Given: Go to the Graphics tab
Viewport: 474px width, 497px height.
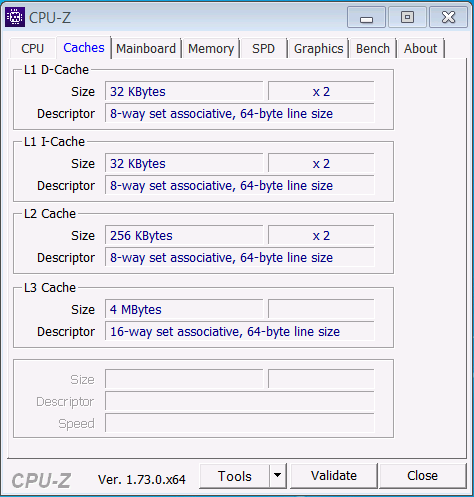Looking at the screenshot, I should 318,49.
